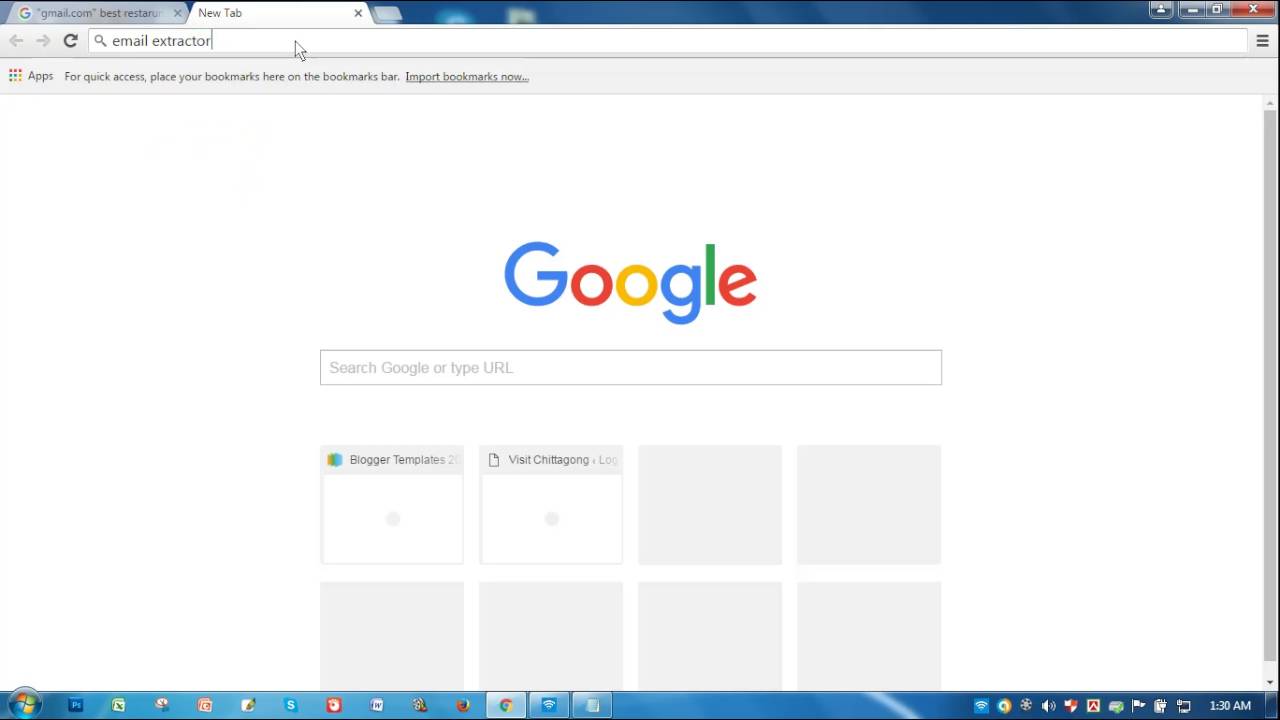Click the volume speaker tray icon
This screenshot has height=720, width=1280.
(1049, 706)
